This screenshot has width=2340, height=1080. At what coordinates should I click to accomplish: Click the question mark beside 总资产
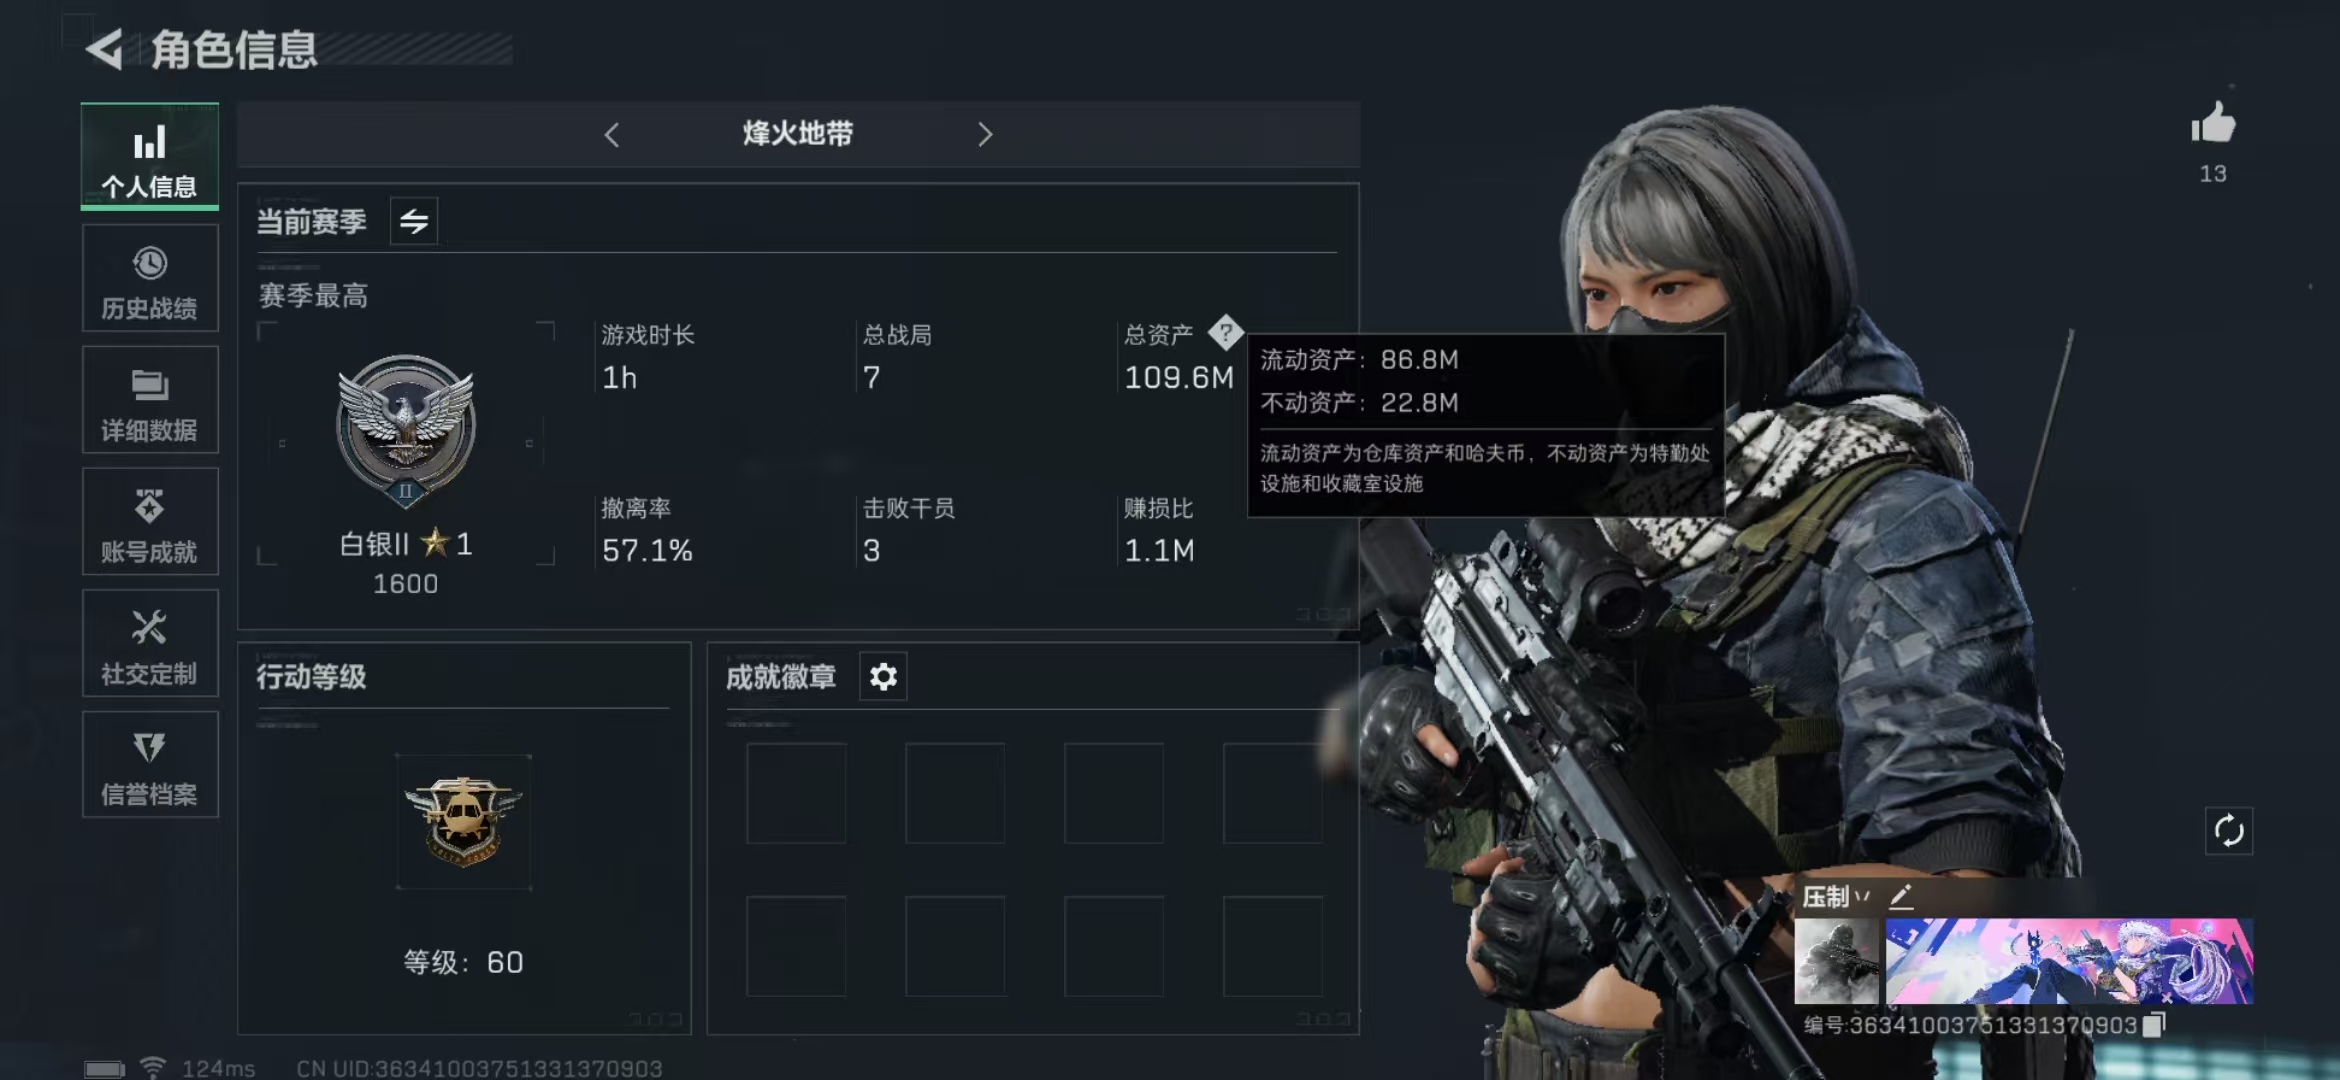click(x=1225, y=333)
